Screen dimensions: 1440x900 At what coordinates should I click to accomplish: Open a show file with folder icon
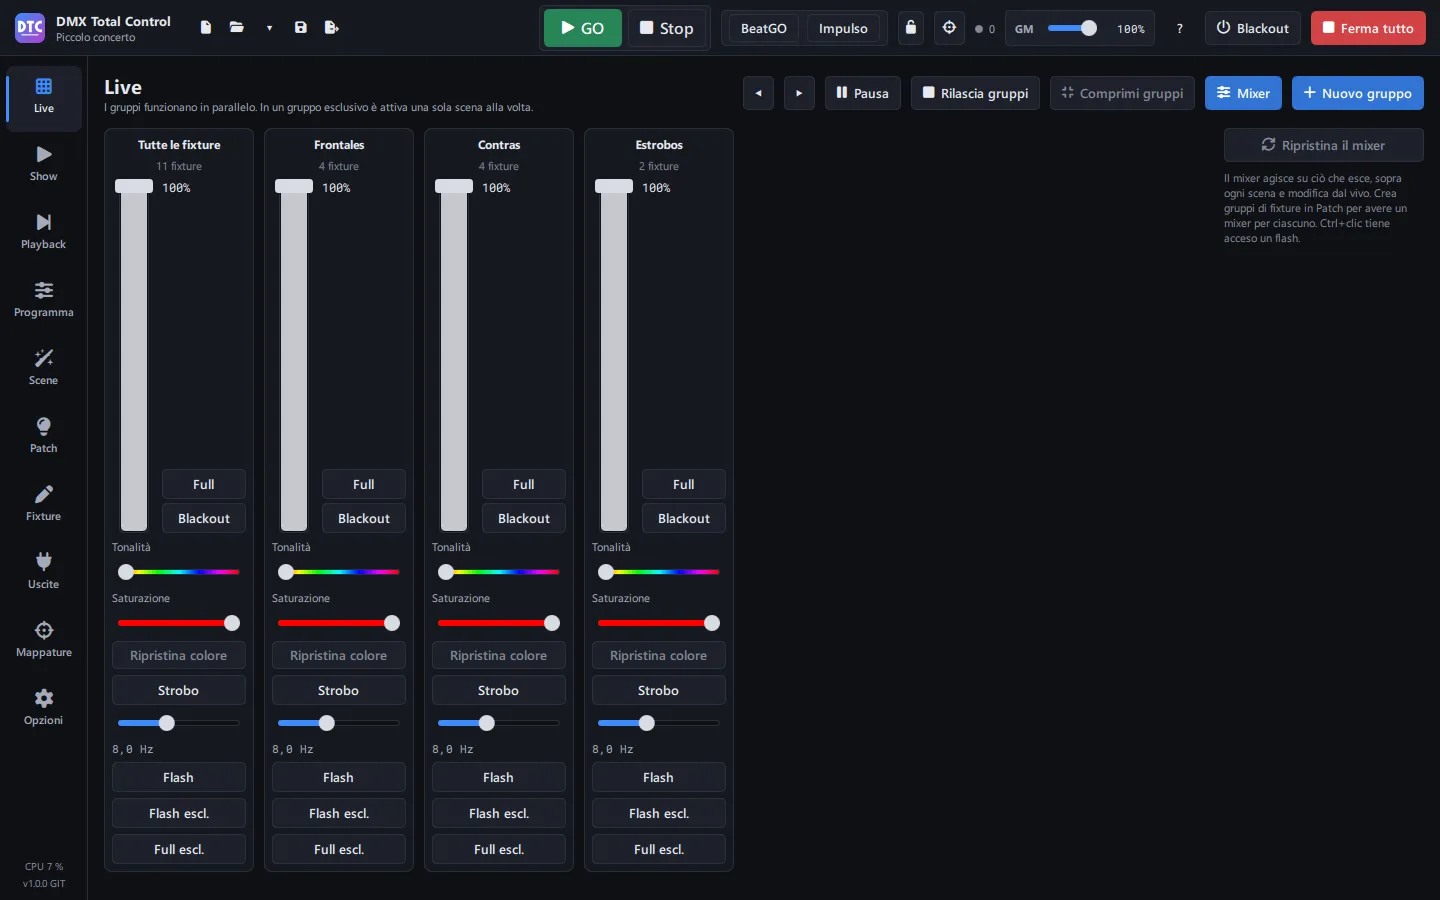pos(237,28)
